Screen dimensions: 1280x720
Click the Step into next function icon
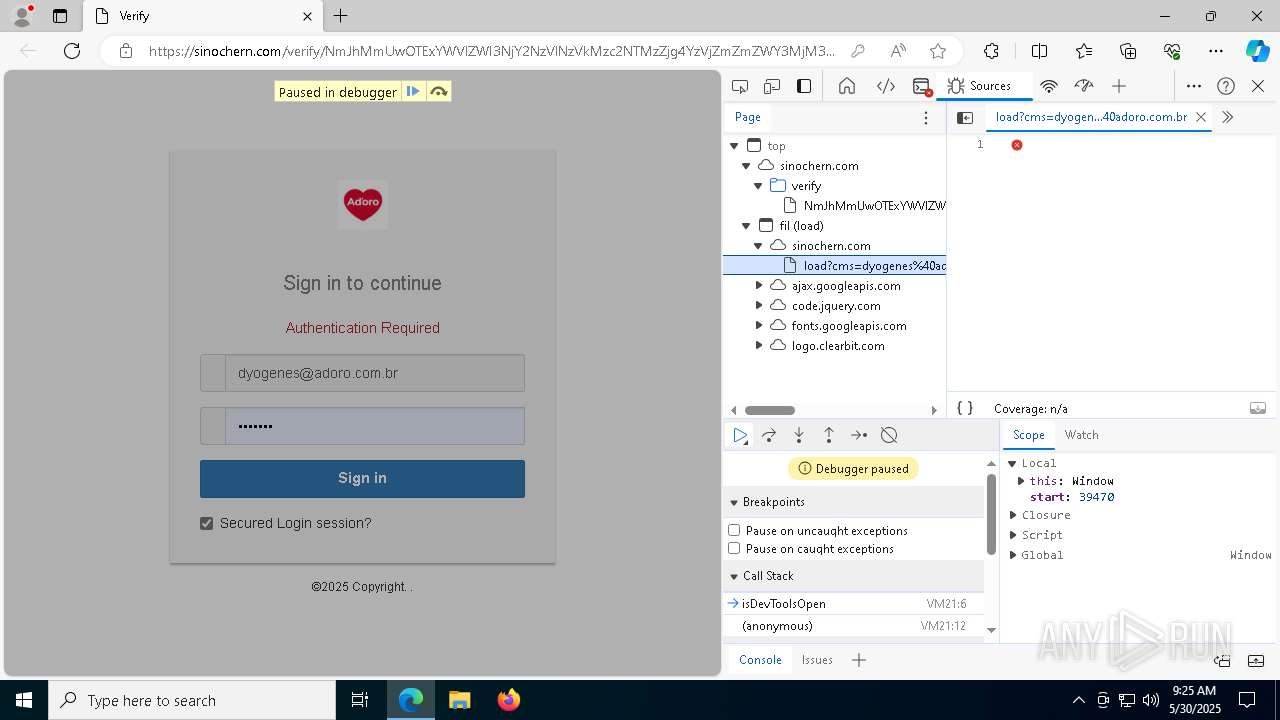click(799, 435)
